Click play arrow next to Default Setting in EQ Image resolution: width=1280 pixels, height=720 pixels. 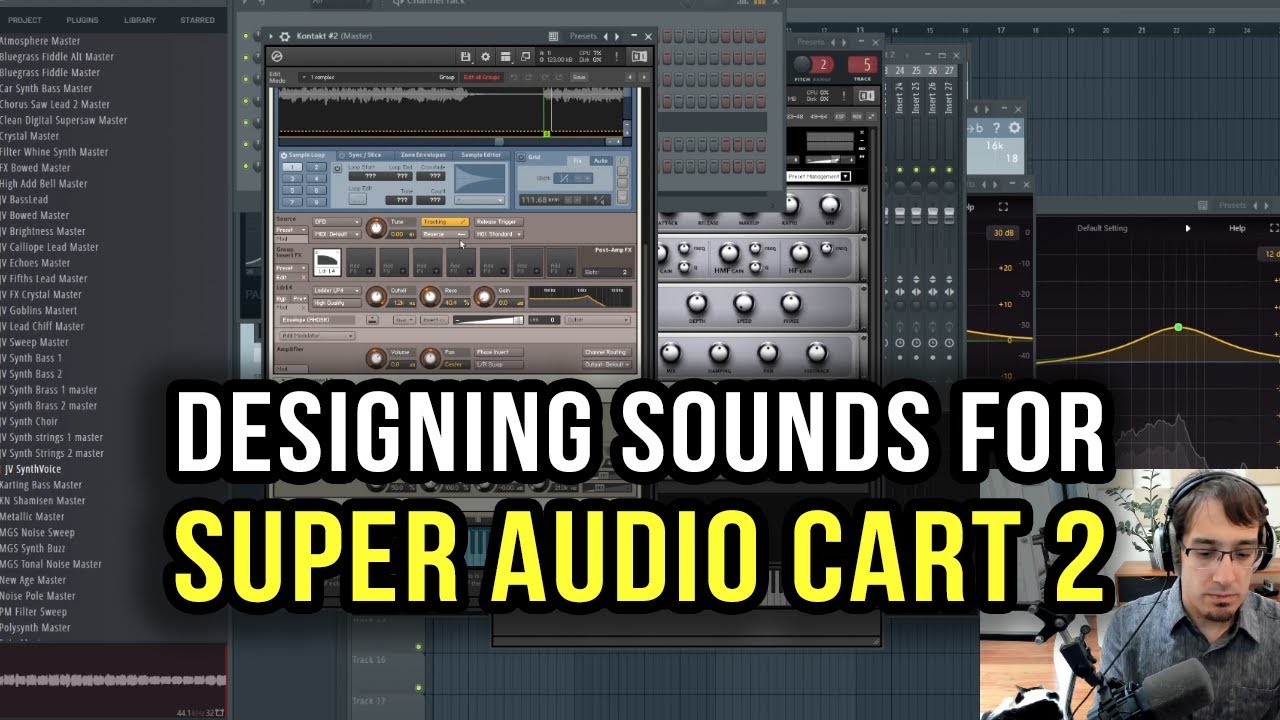tap(1188, 228)
